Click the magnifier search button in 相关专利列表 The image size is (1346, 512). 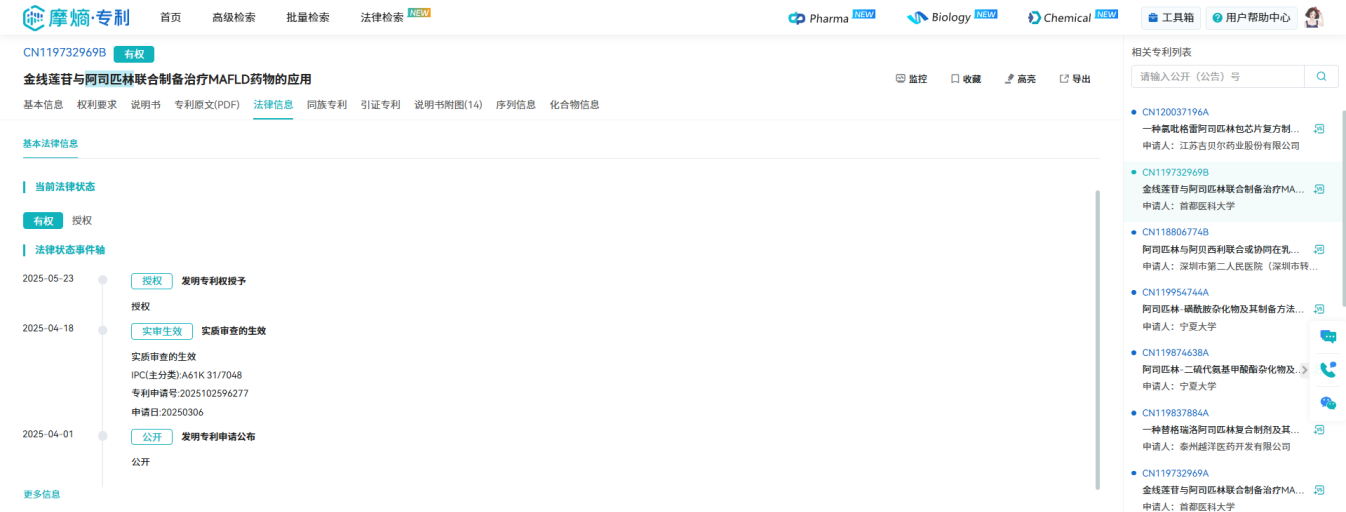coord(1321,76)
